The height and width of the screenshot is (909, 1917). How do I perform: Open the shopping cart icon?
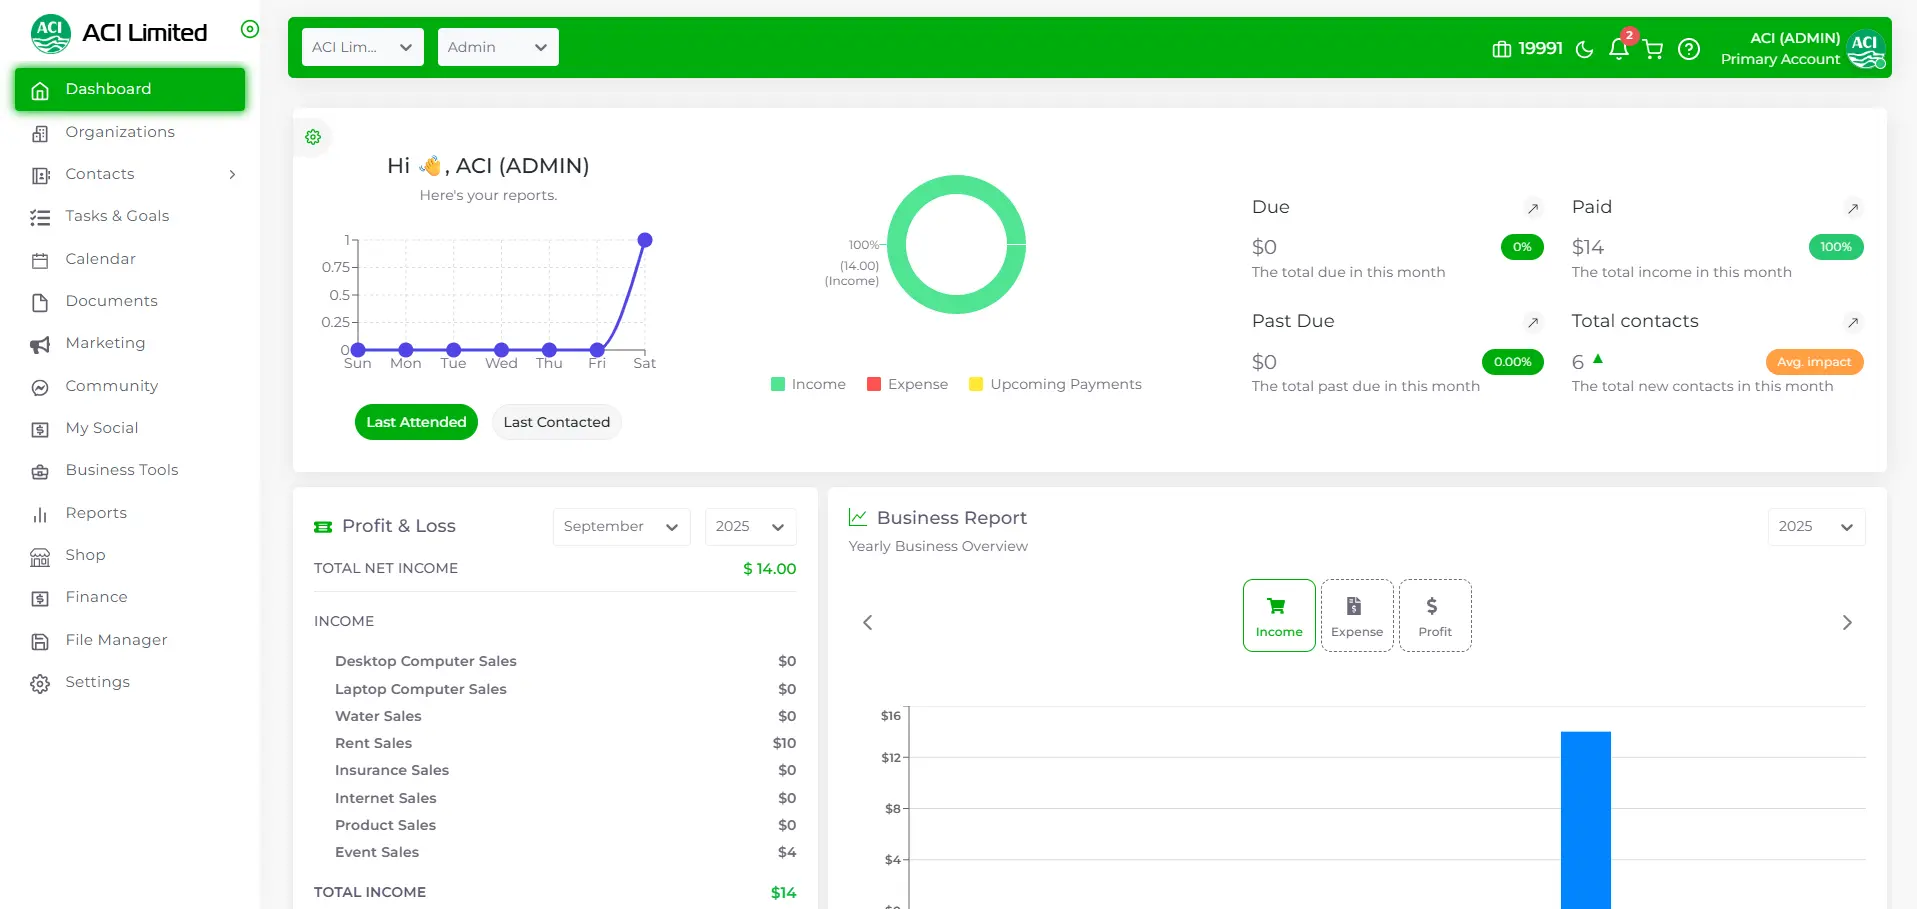[1653, 49]
